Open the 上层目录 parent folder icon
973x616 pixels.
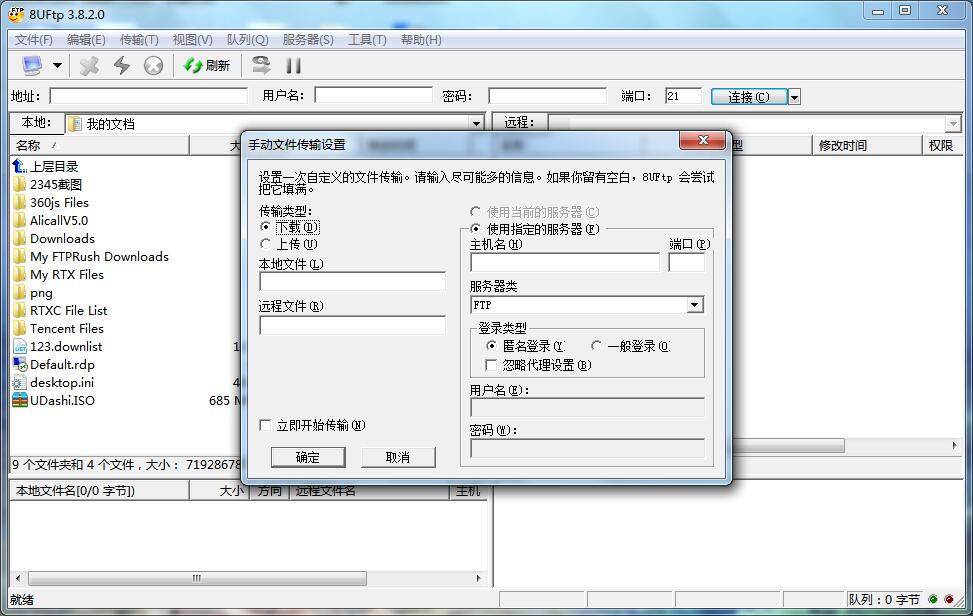point(19,166)
